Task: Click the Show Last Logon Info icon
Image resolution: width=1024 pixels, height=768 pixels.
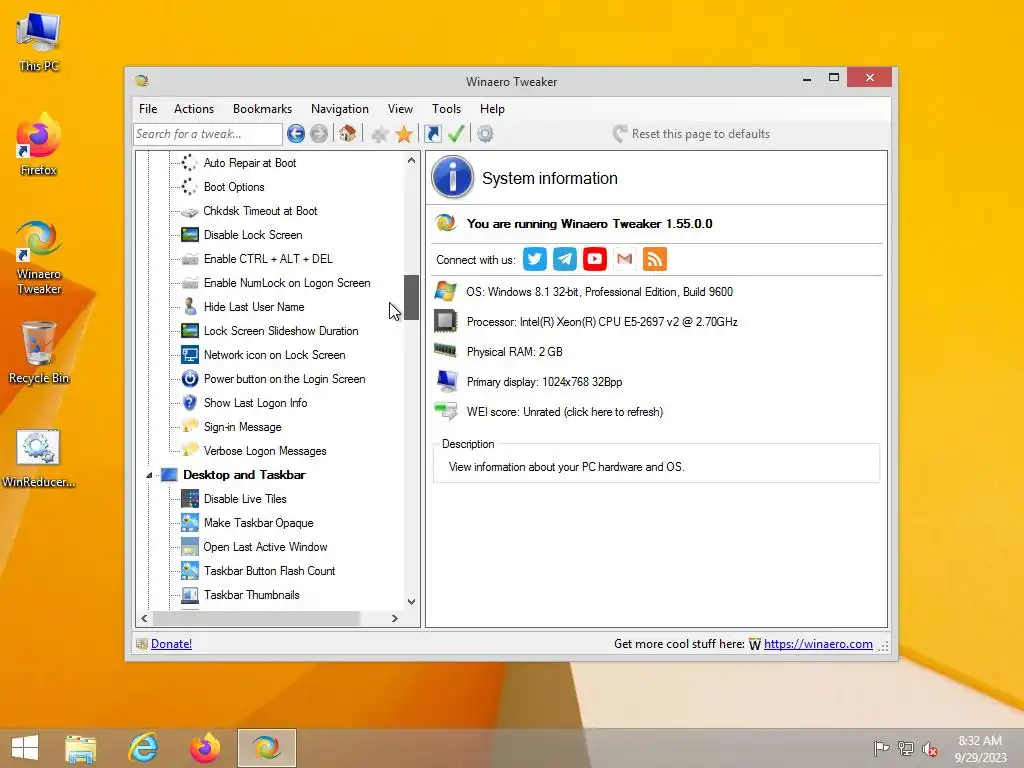Action: pyautogui.click(x=189, y=402)
